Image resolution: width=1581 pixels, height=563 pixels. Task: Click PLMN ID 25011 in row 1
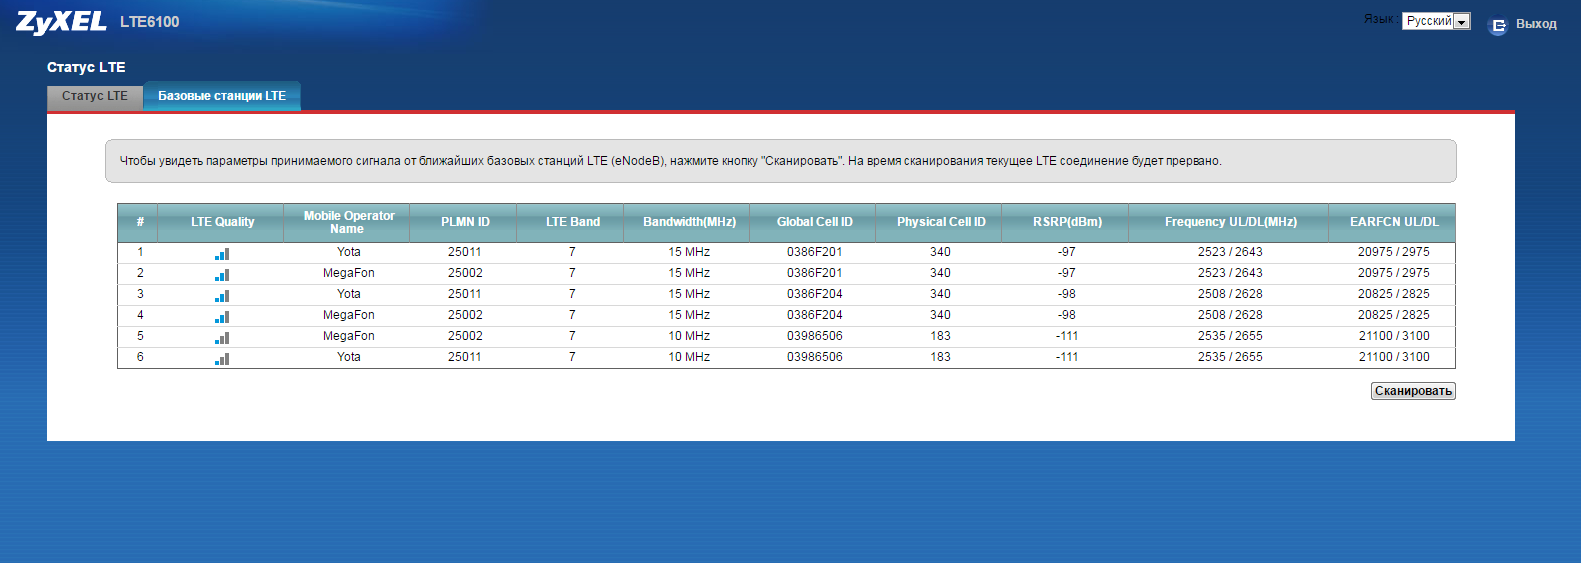click(x=464, y=252)
